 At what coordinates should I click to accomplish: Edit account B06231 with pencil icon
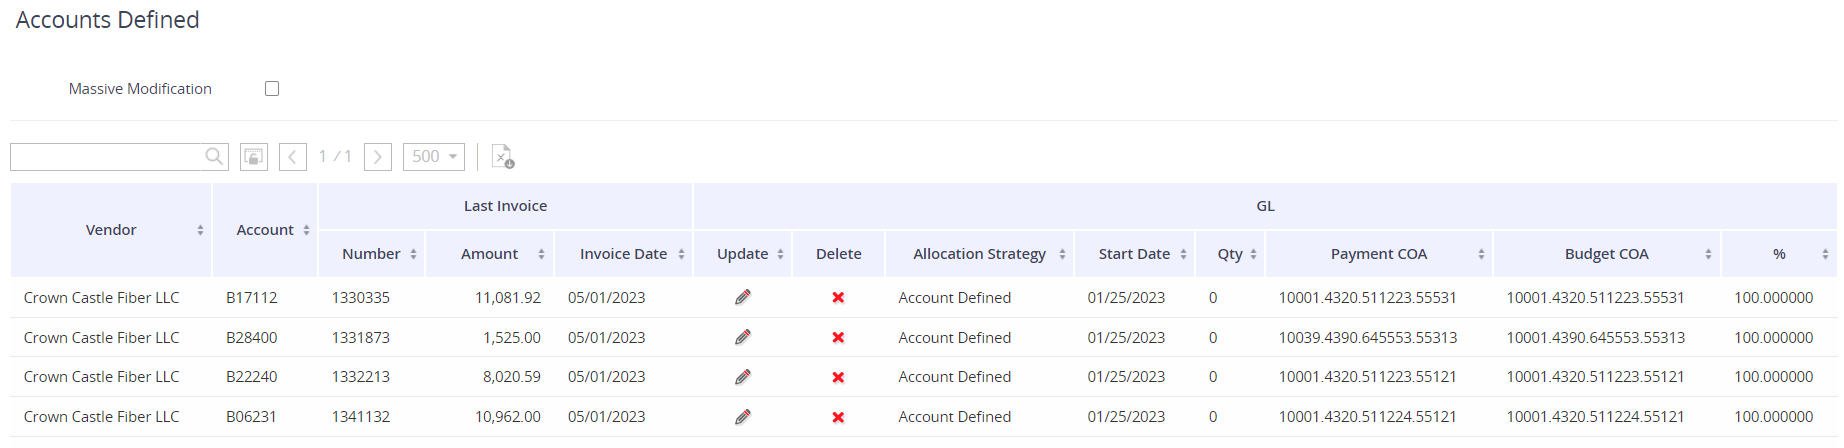click(x=743, y=416)
